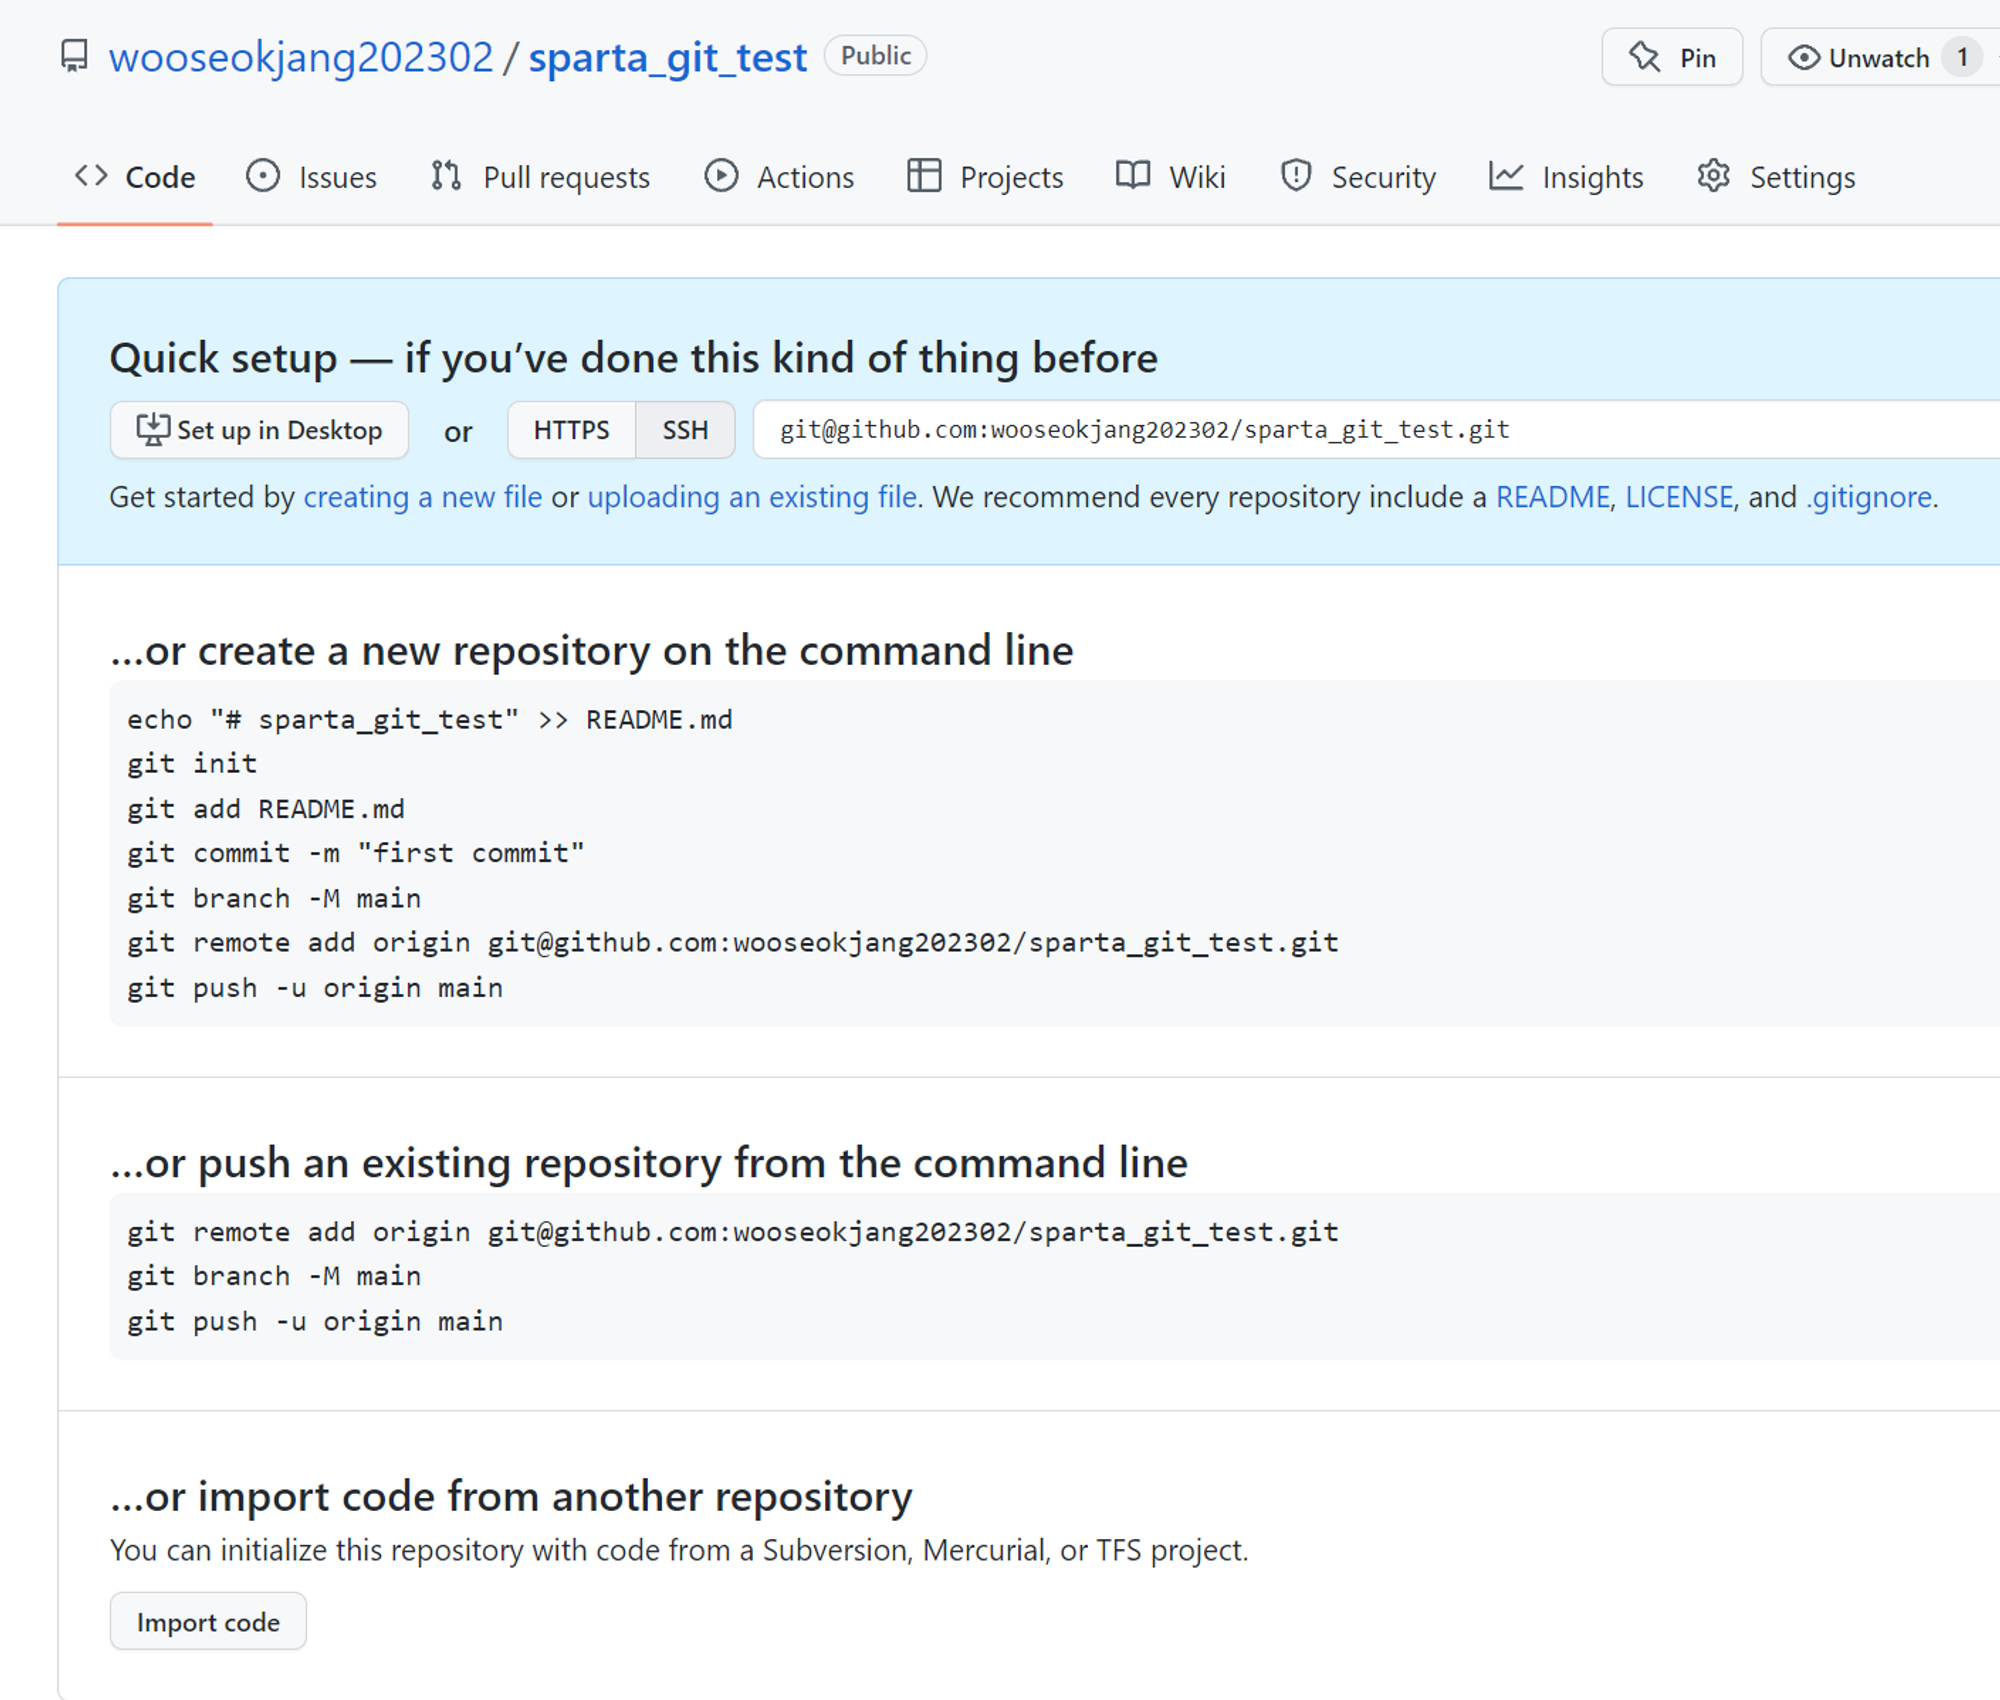This screenshot has width=2000, height=1700.
Task: Click the git add README.md line
Action: (266, 809)
